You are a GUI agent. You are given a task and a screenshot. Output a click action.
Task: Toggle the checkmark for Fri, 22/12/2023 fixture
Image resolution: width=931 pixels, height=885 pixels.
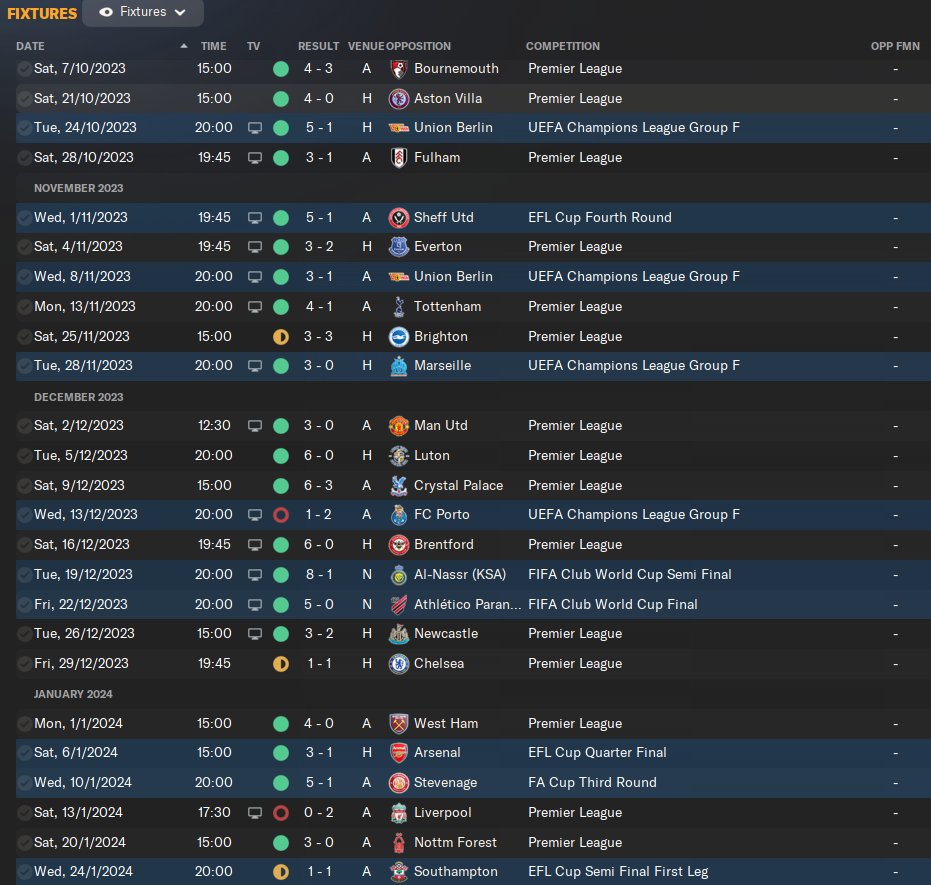pyautogui.click(x=24, y=605)
